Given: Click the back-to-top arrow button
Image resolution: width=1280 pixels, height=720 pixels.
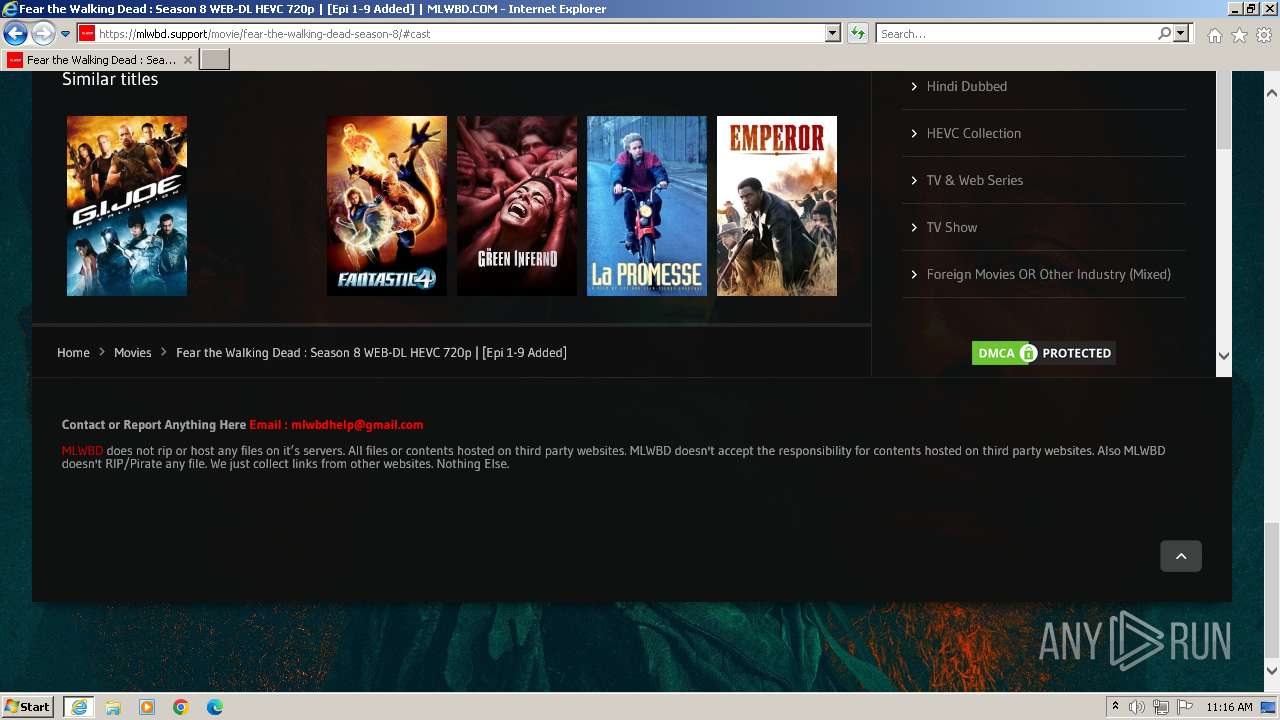Looking at the screenshot, I should (1181, 556).
